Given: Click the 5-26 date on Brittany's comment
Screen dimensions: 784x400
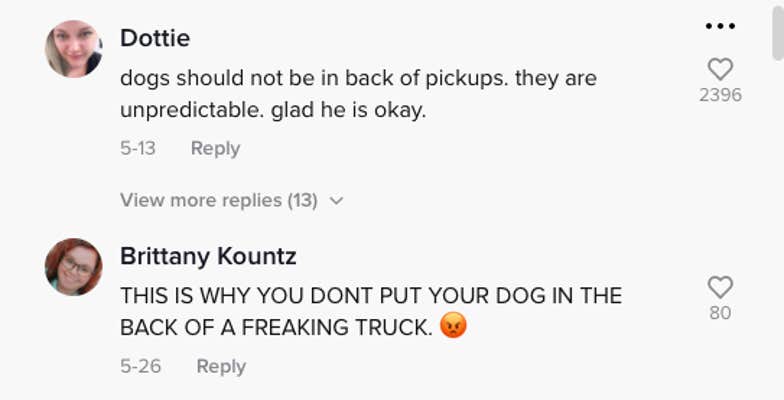Looking at the screenshot, I should (140, 366).
